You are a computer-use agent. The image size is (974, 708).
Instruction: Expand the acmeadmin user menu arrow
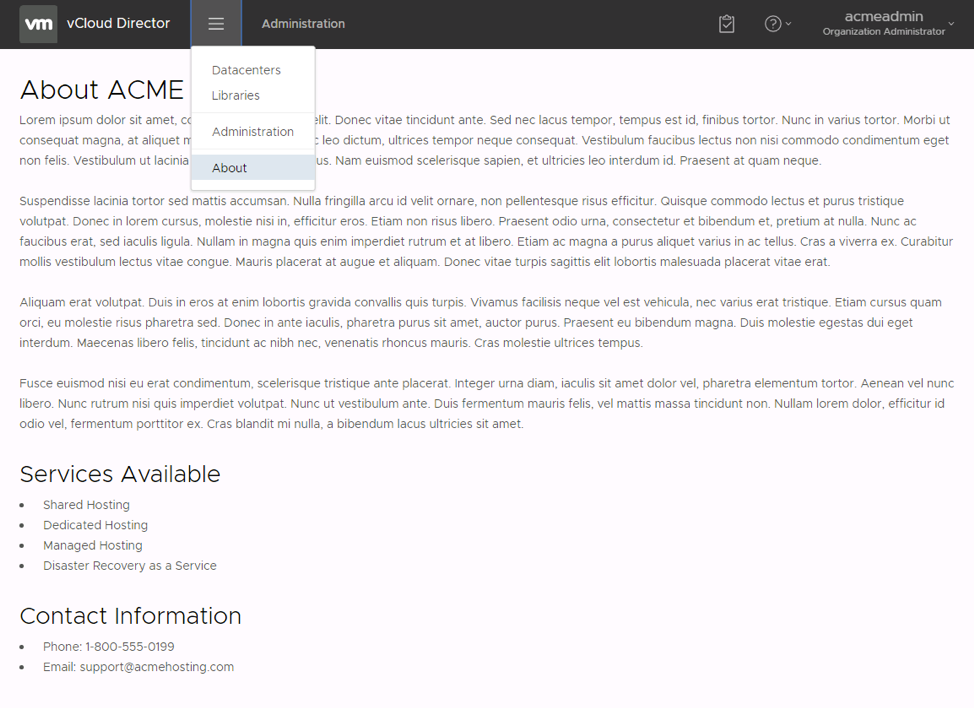951,24
